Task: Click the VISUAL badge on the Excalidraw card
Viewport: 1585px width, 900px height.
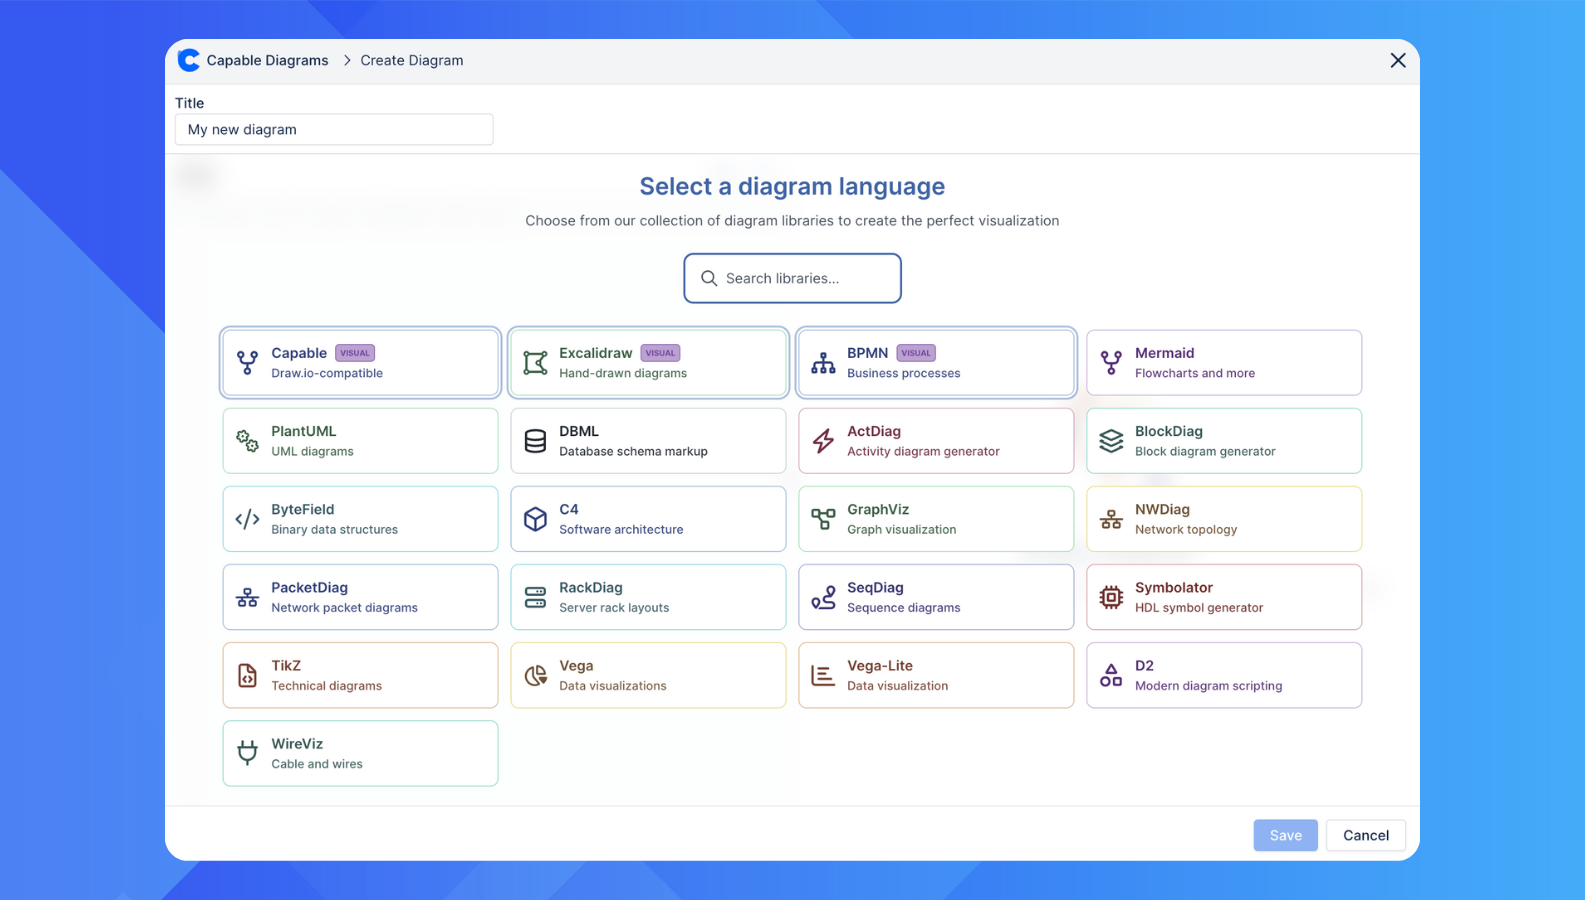Action: click(660, 353)
